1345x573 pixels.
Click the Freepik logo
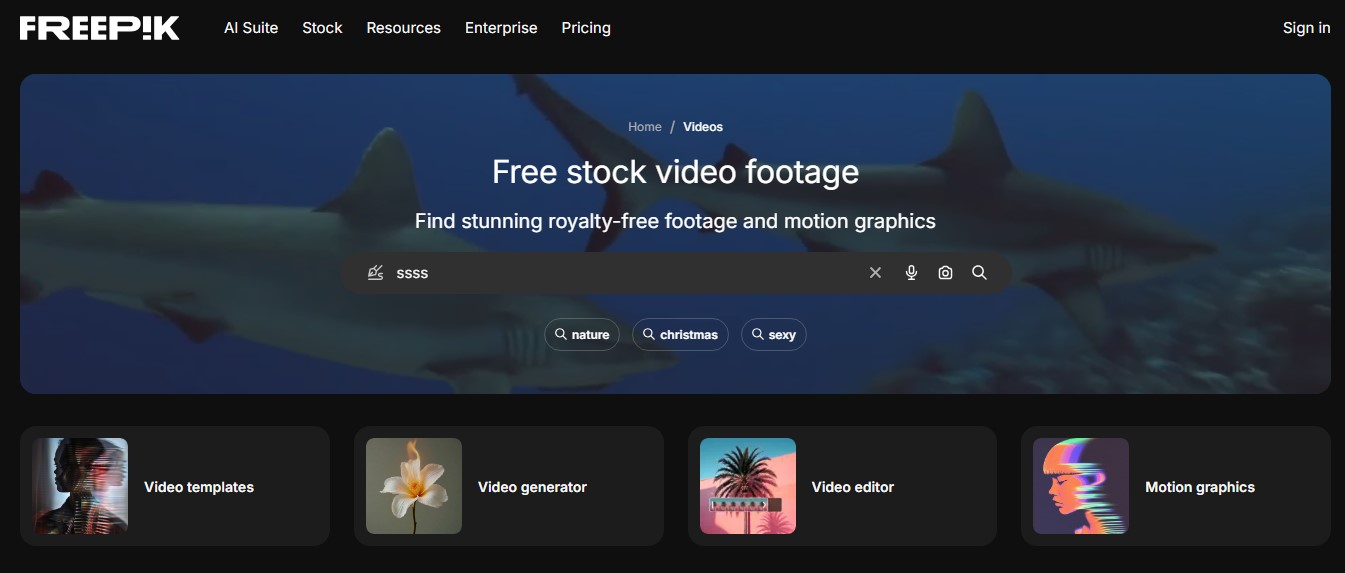tap(100, 28)
